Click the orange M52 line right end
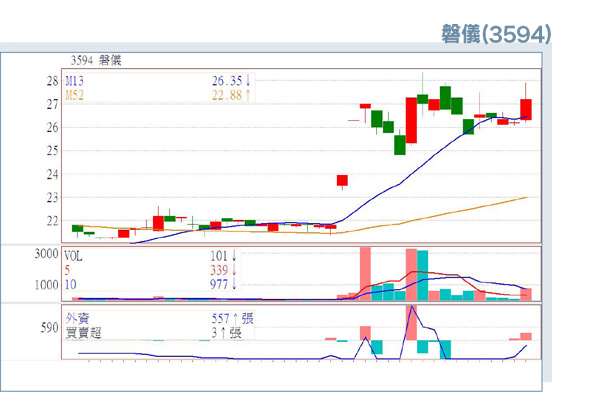The image size is (600, 415). (526, 198)
